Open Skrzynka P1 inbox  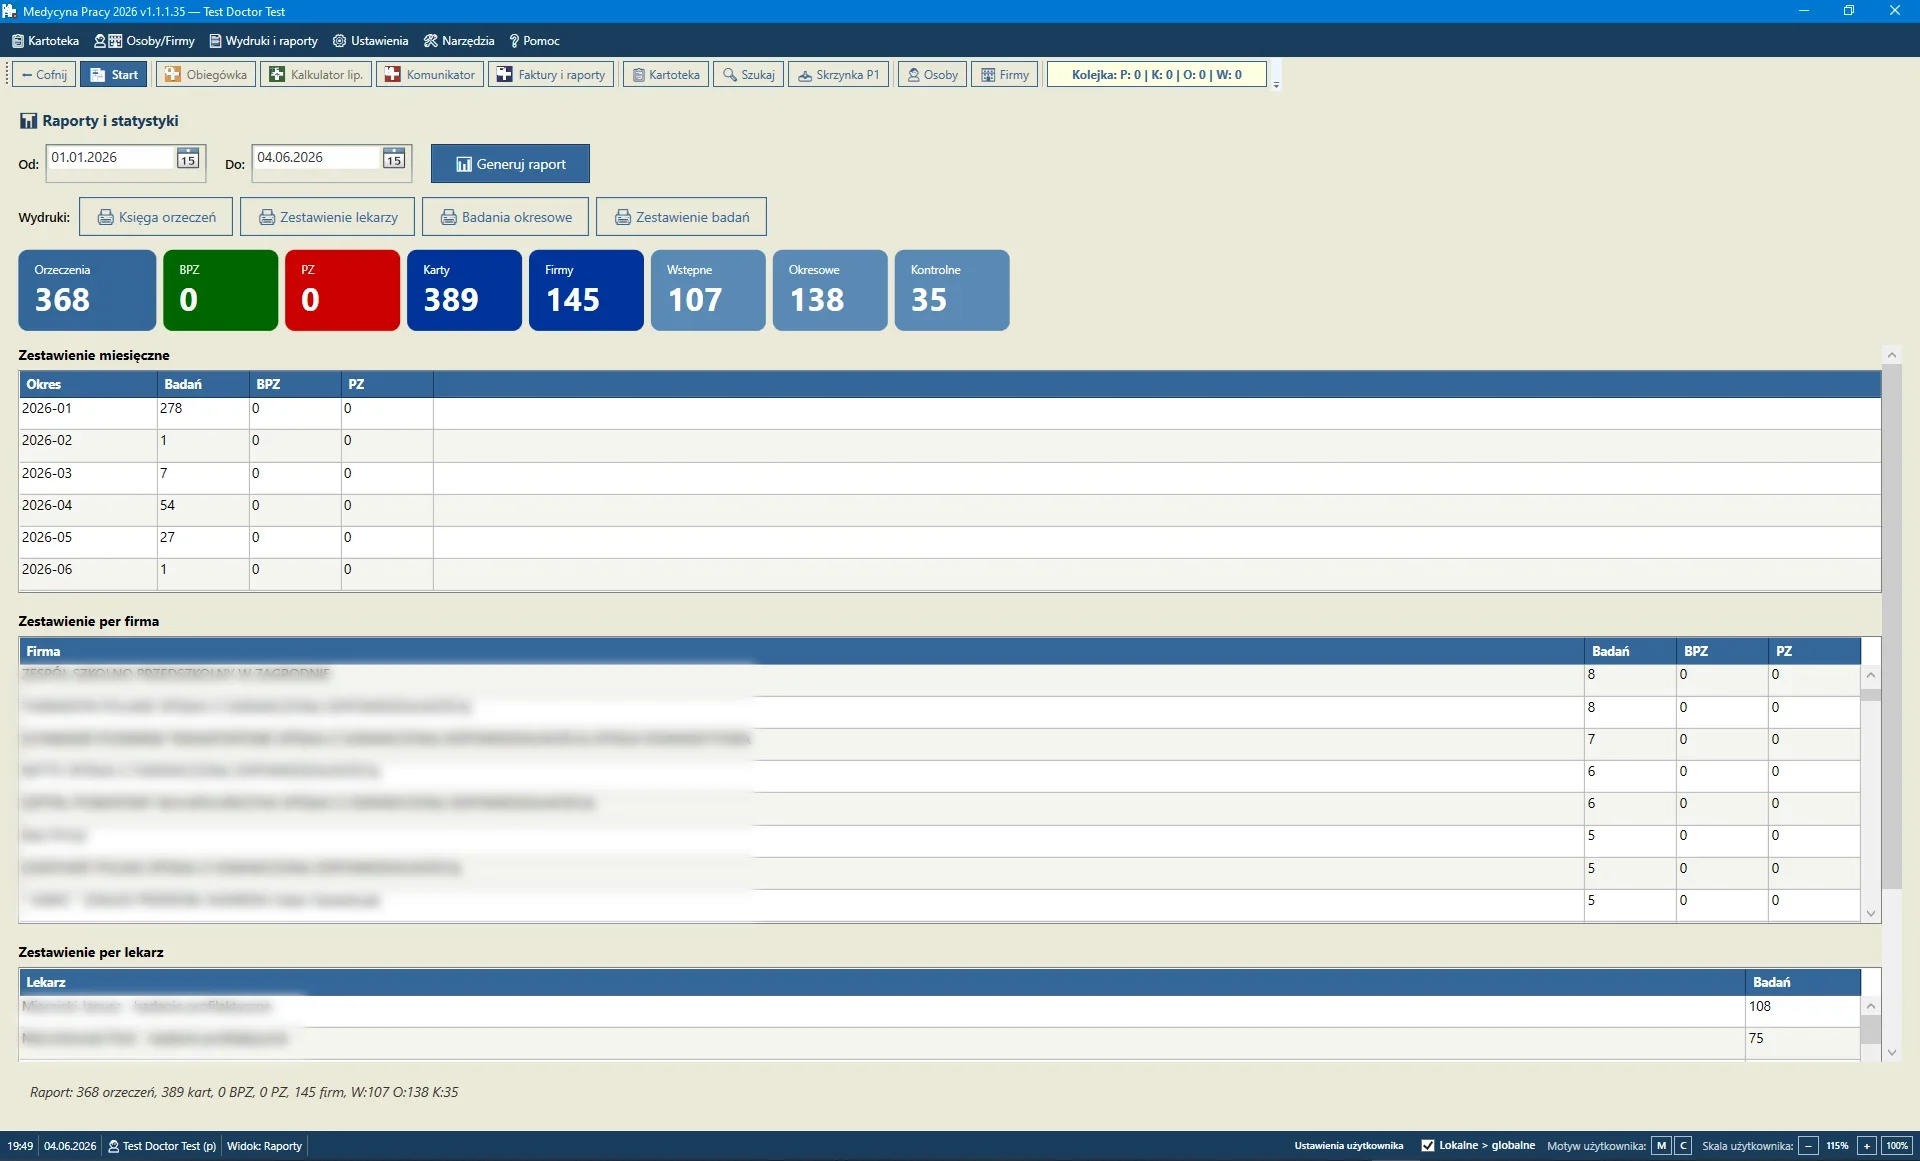point(838,75)
